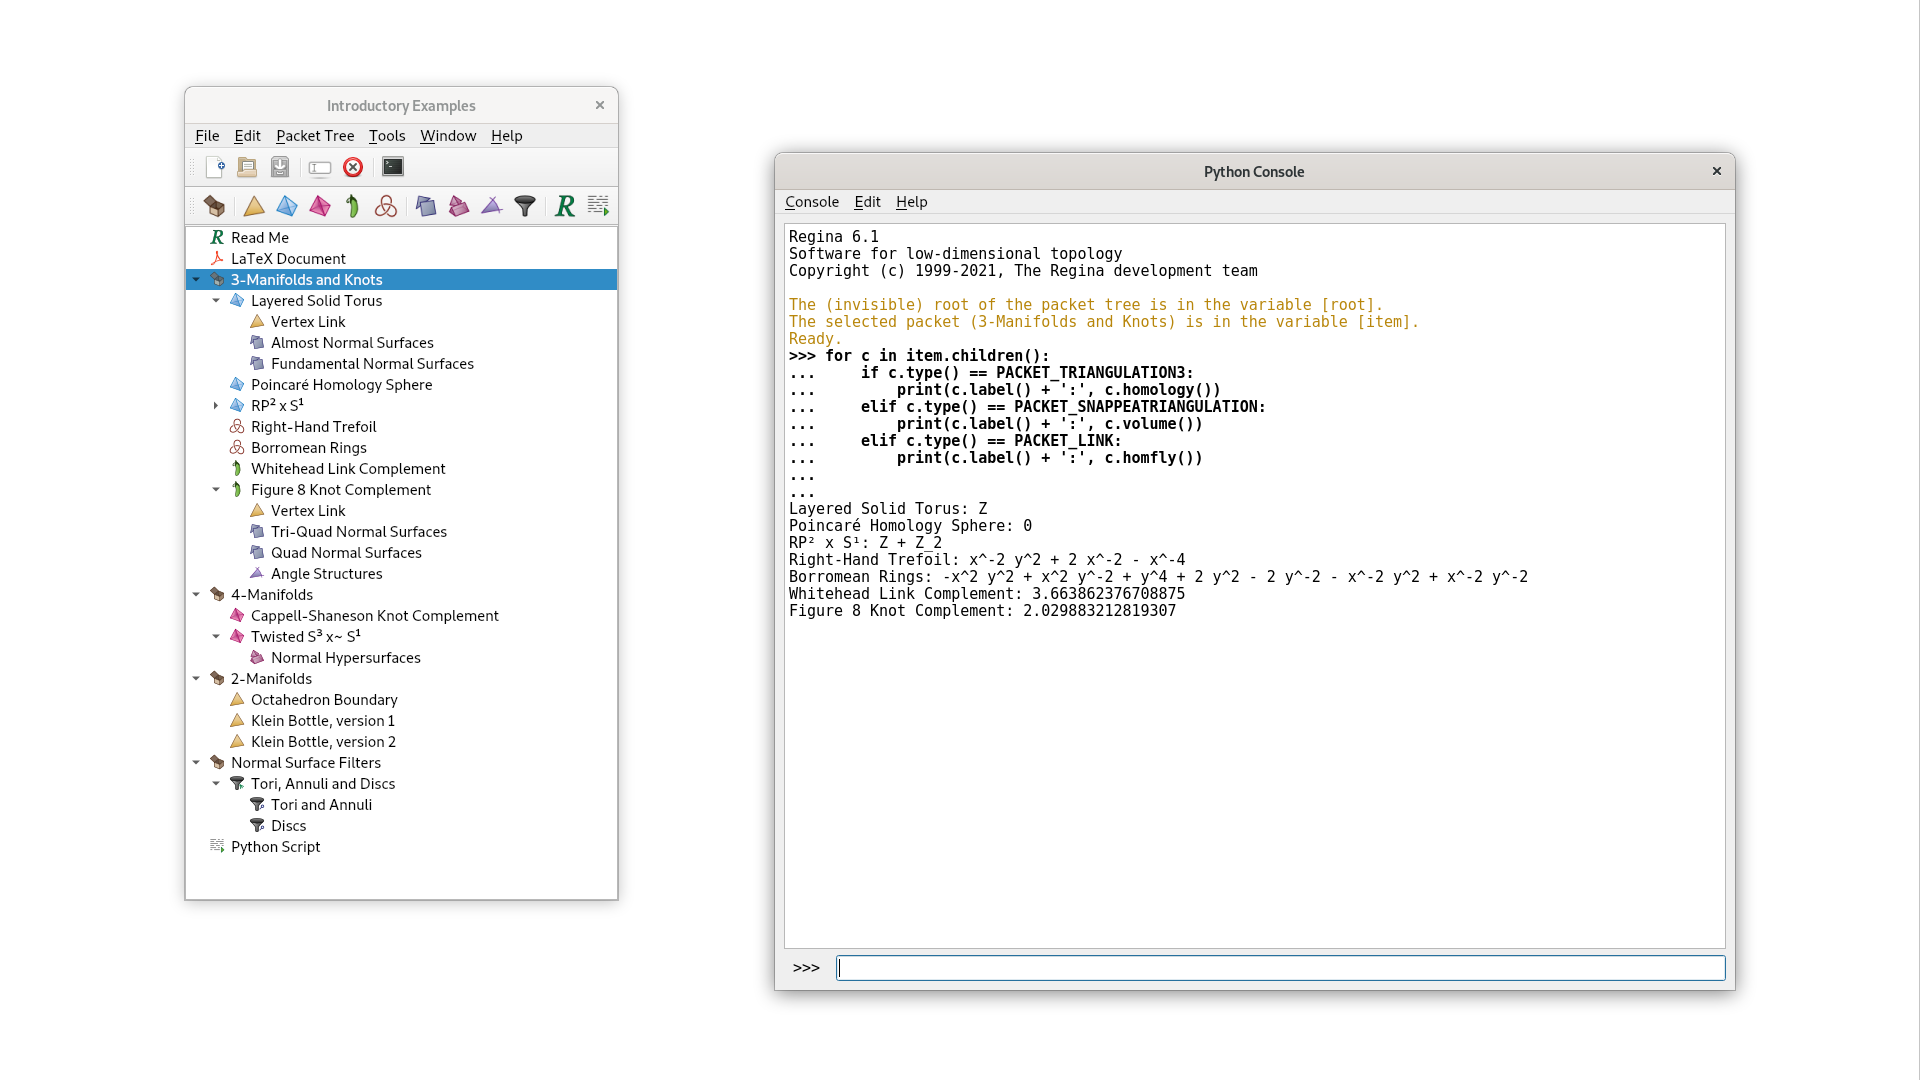
Task: Click the rename packet toolbar icon
Action: (x=320, y=167)
